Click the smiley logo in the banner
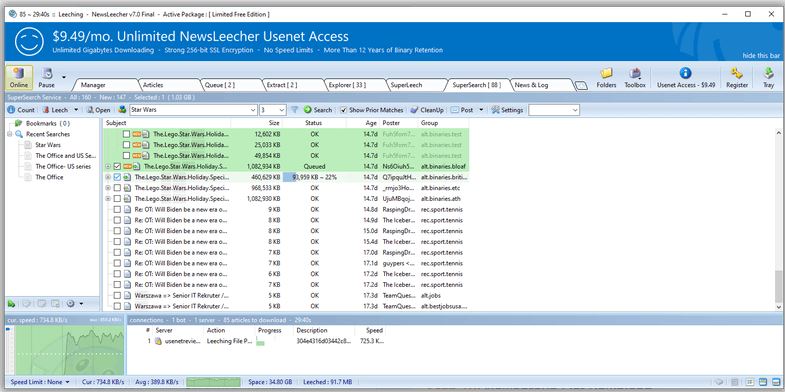785x392 pixels. (x=29, y=41)
